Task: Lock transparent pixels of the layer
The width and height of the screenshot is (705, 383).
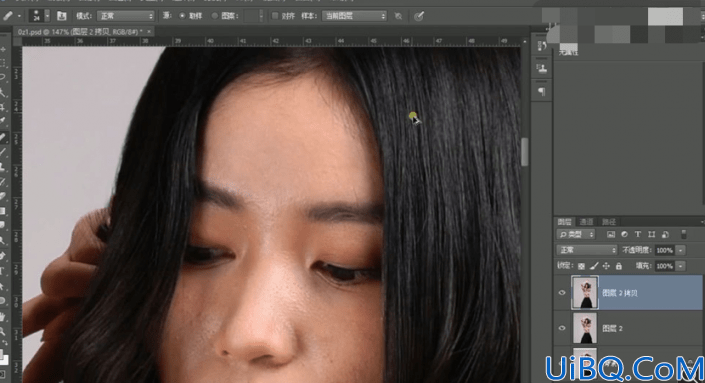Action: click(581, 266)
